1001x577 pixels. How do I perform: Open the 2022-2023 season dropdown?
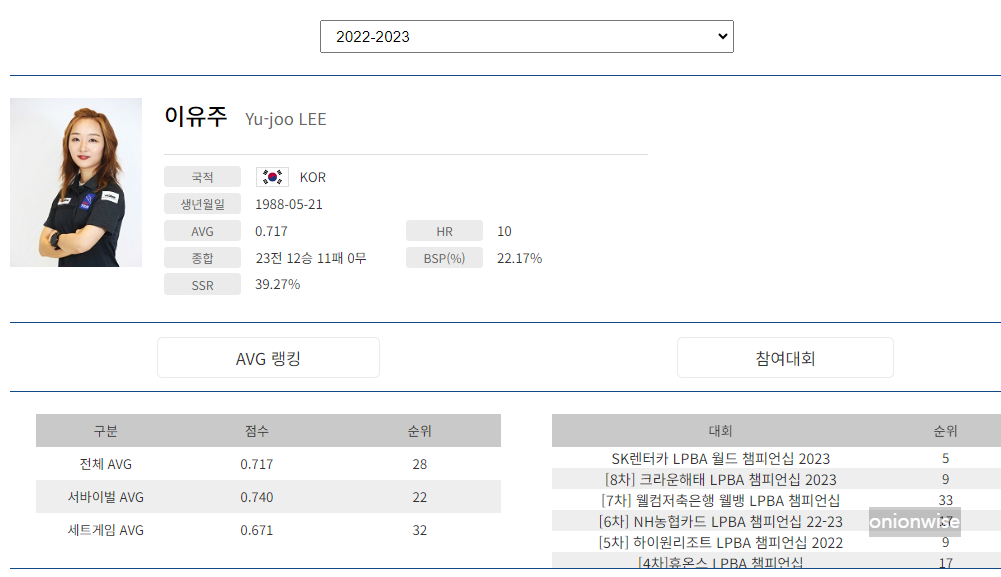[525, 36]
